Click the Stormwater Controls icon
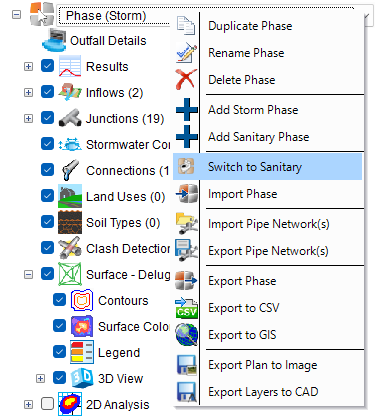The width and height of the screenshot is (388, 420). 70,144
